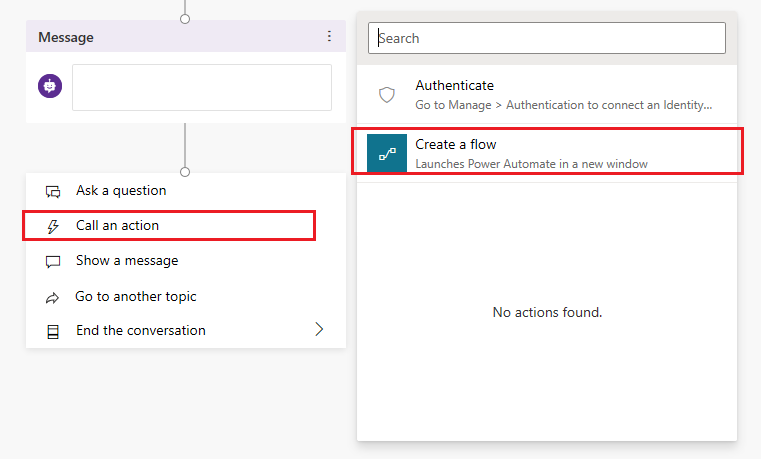The height and width of the screenshot is (459, 761).
Task: Click the connector node circle below Message
Action: pyautogui.click(x=185, y=172)
